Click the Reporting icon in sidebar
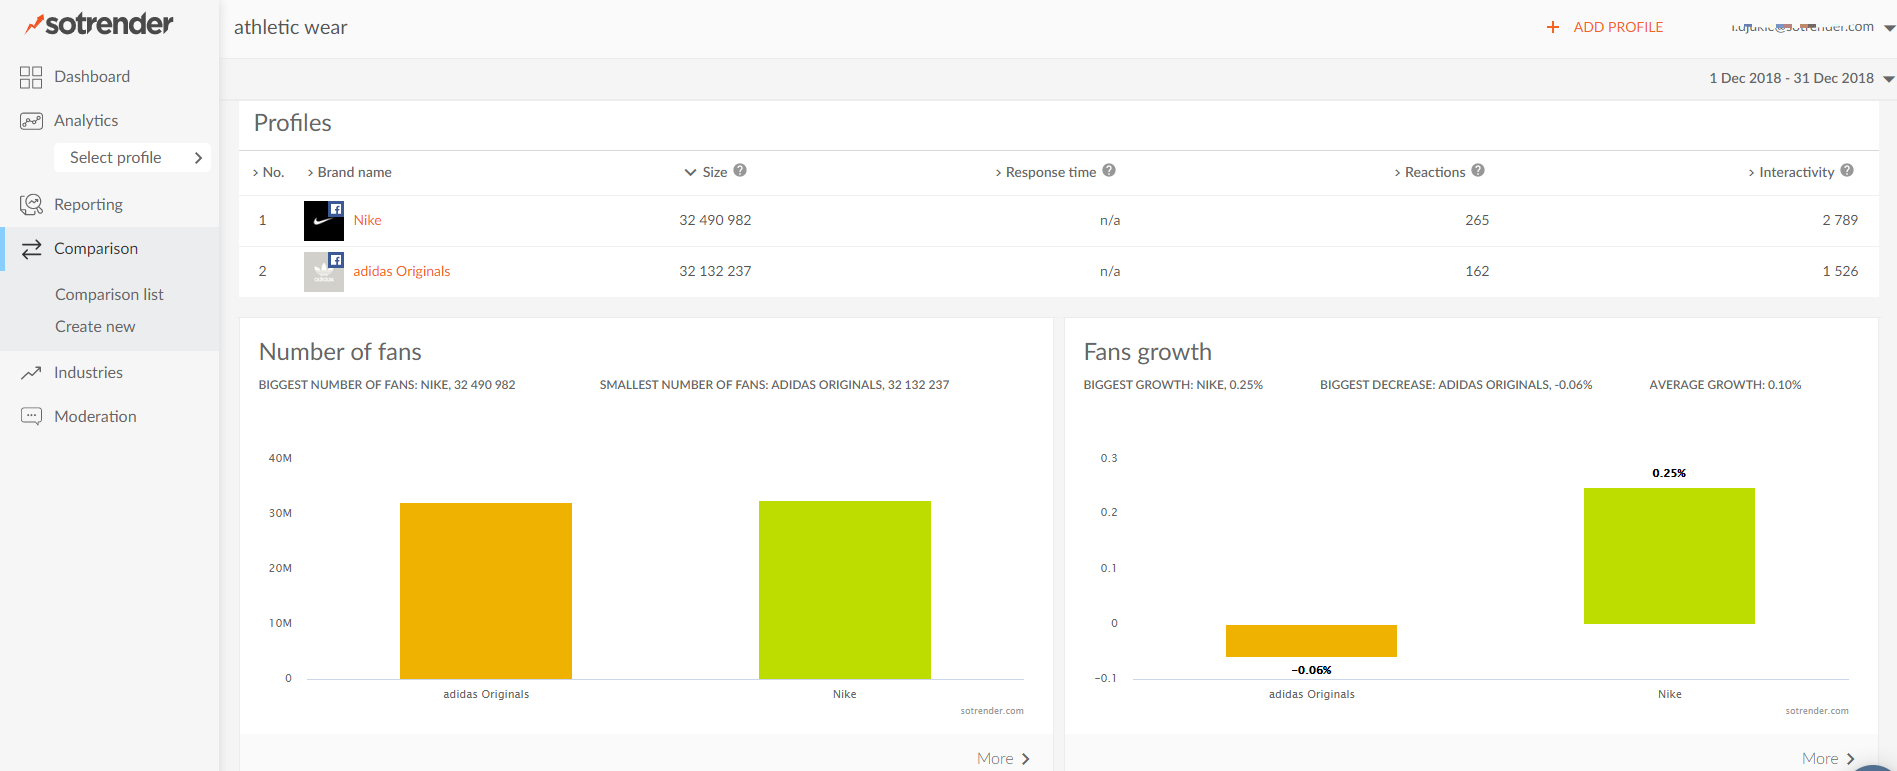This screenshot has width=1897, height=771. tap(31, 205)
